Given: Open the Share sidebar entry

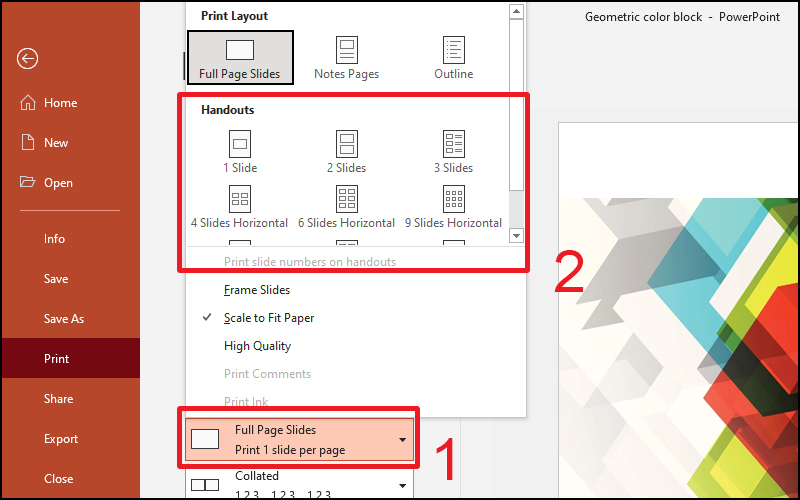Looking at the screenshot, I should [70, 398].
